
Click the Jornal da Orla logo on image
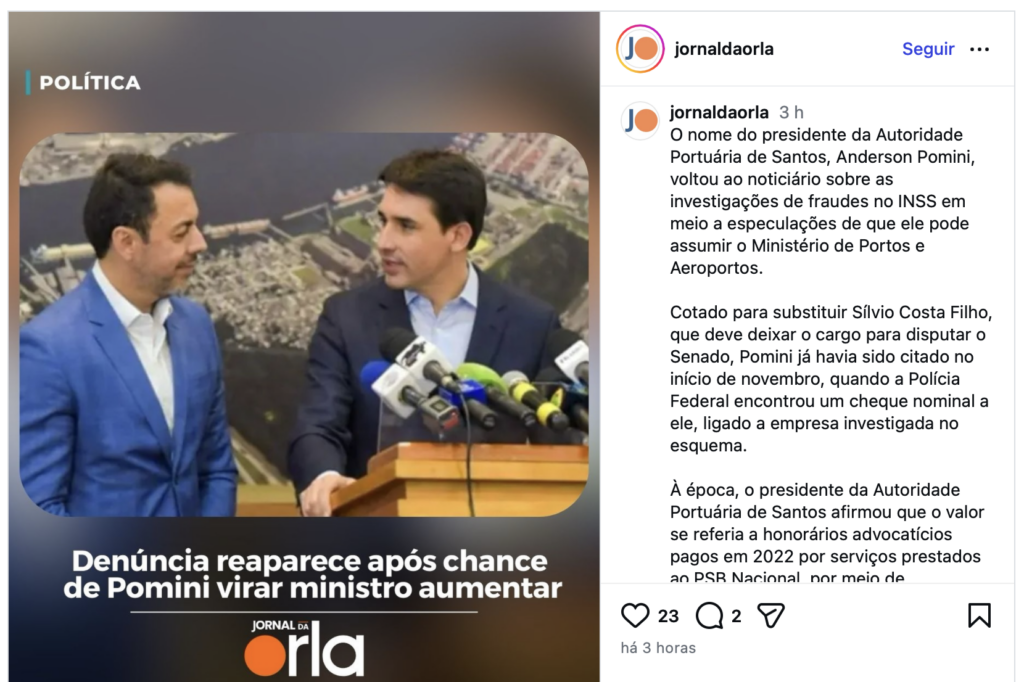pos(304,647)
